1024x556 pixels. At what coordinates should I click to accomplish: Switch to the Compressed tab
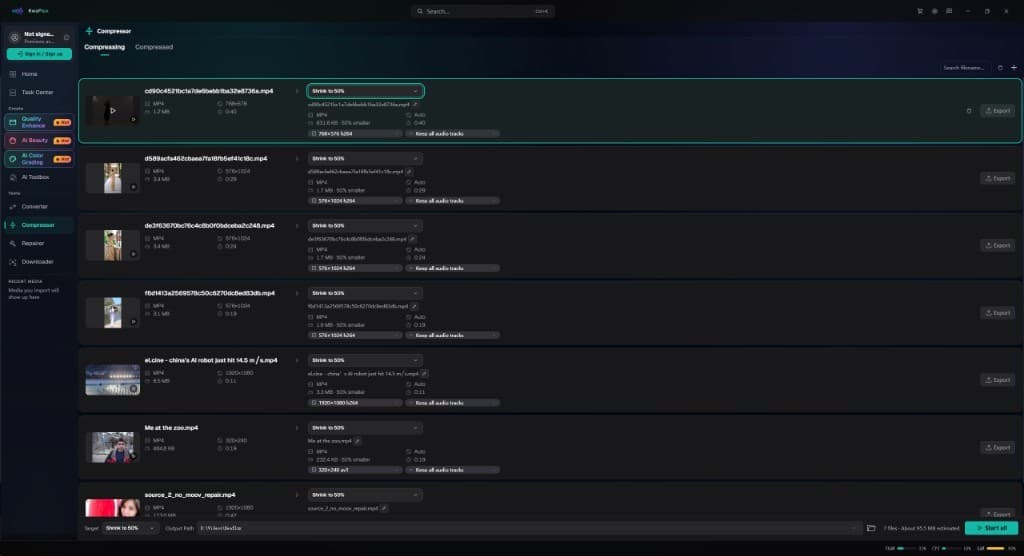(154, 47)
